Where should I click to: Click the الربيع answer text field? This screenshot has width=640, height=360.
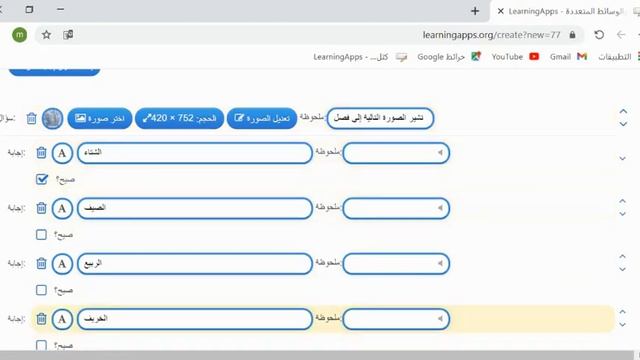tap(195, 264)
